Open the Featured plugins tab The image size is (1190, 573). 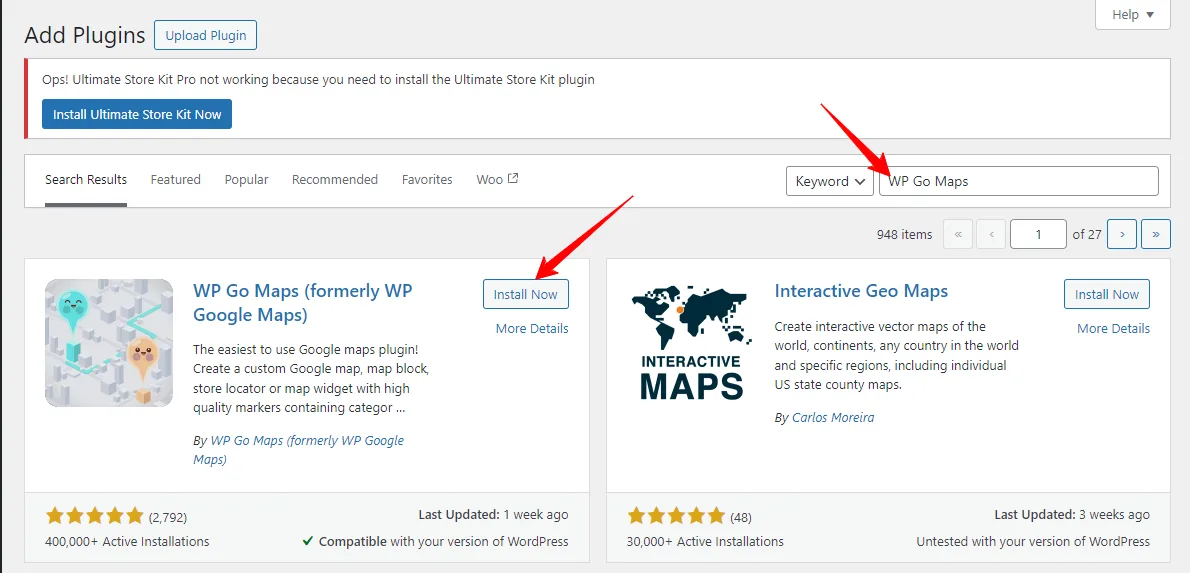(x=175, y=180)
